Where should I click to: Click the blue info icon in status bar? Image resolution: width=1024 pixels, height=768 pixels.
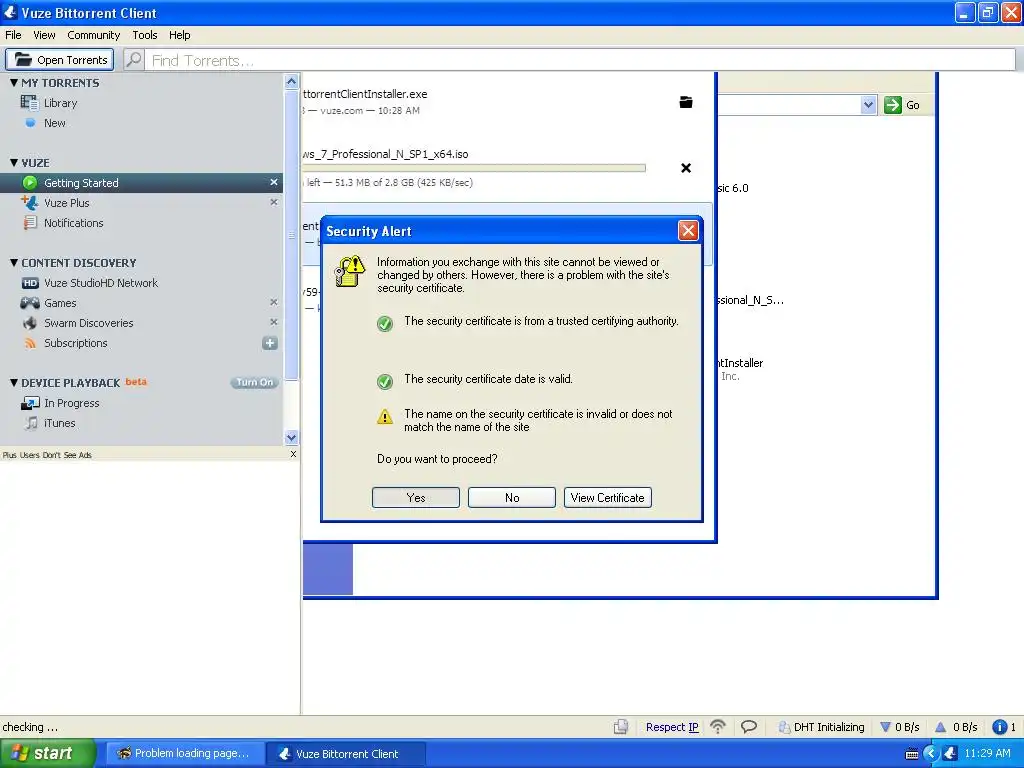coord(999,727)
